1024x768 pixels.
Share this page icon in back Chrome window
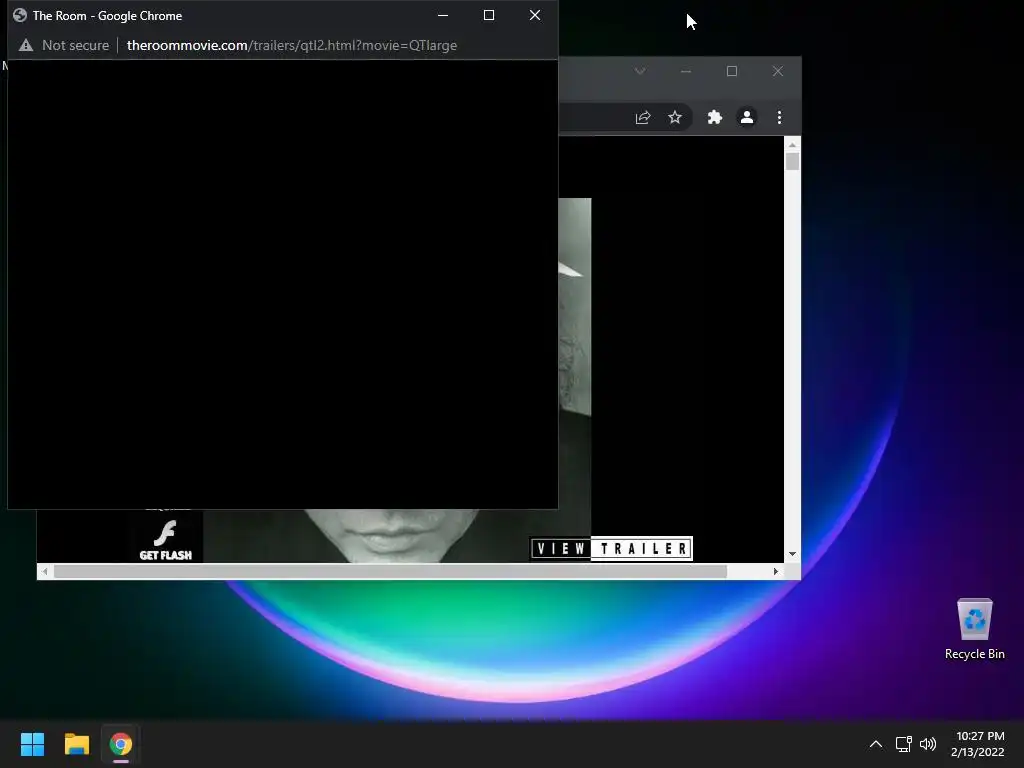[x=643, y=118]
